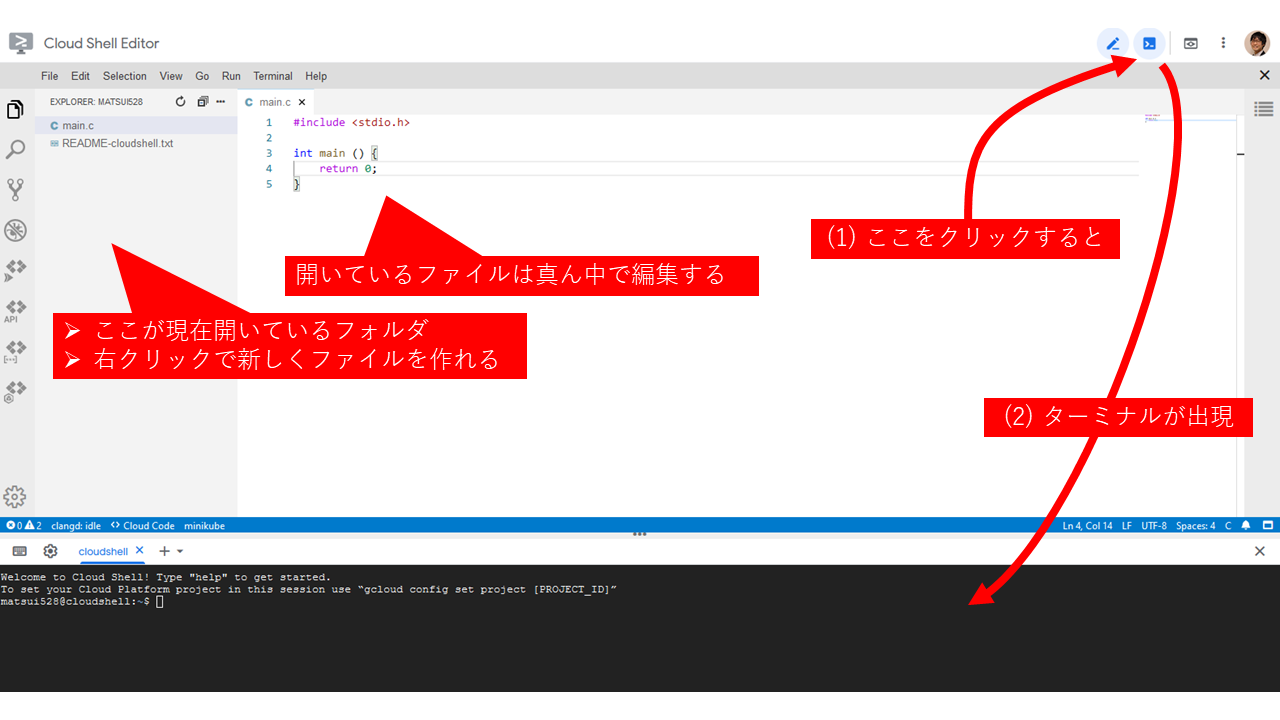Collapse all folders in Explorer
1280x720 pixels.
coord(203,102)
